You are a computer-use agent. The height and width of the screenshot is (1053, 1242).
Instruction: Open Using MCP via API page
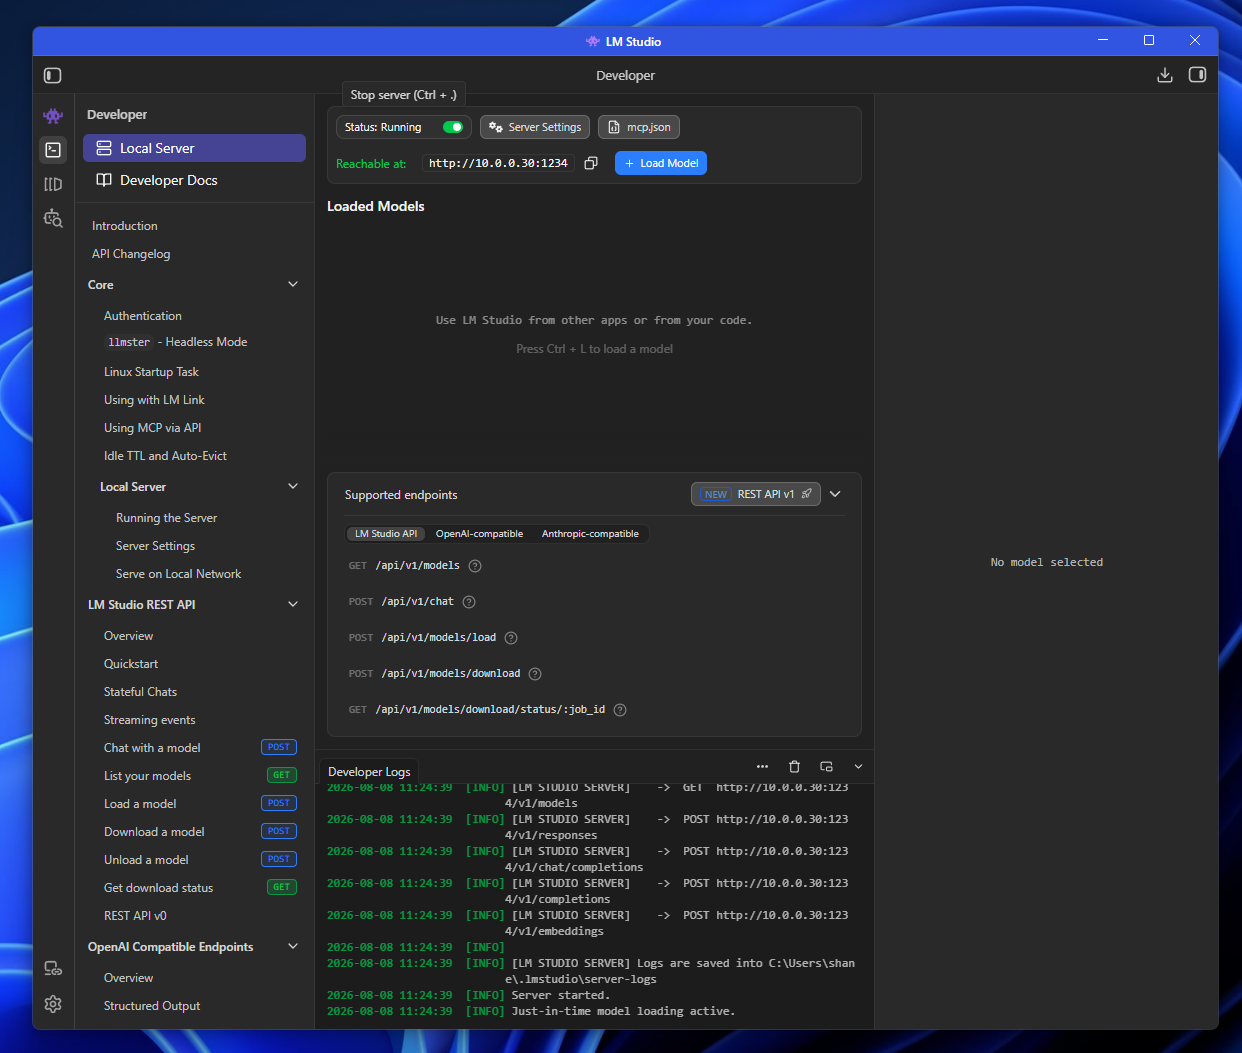152,428
